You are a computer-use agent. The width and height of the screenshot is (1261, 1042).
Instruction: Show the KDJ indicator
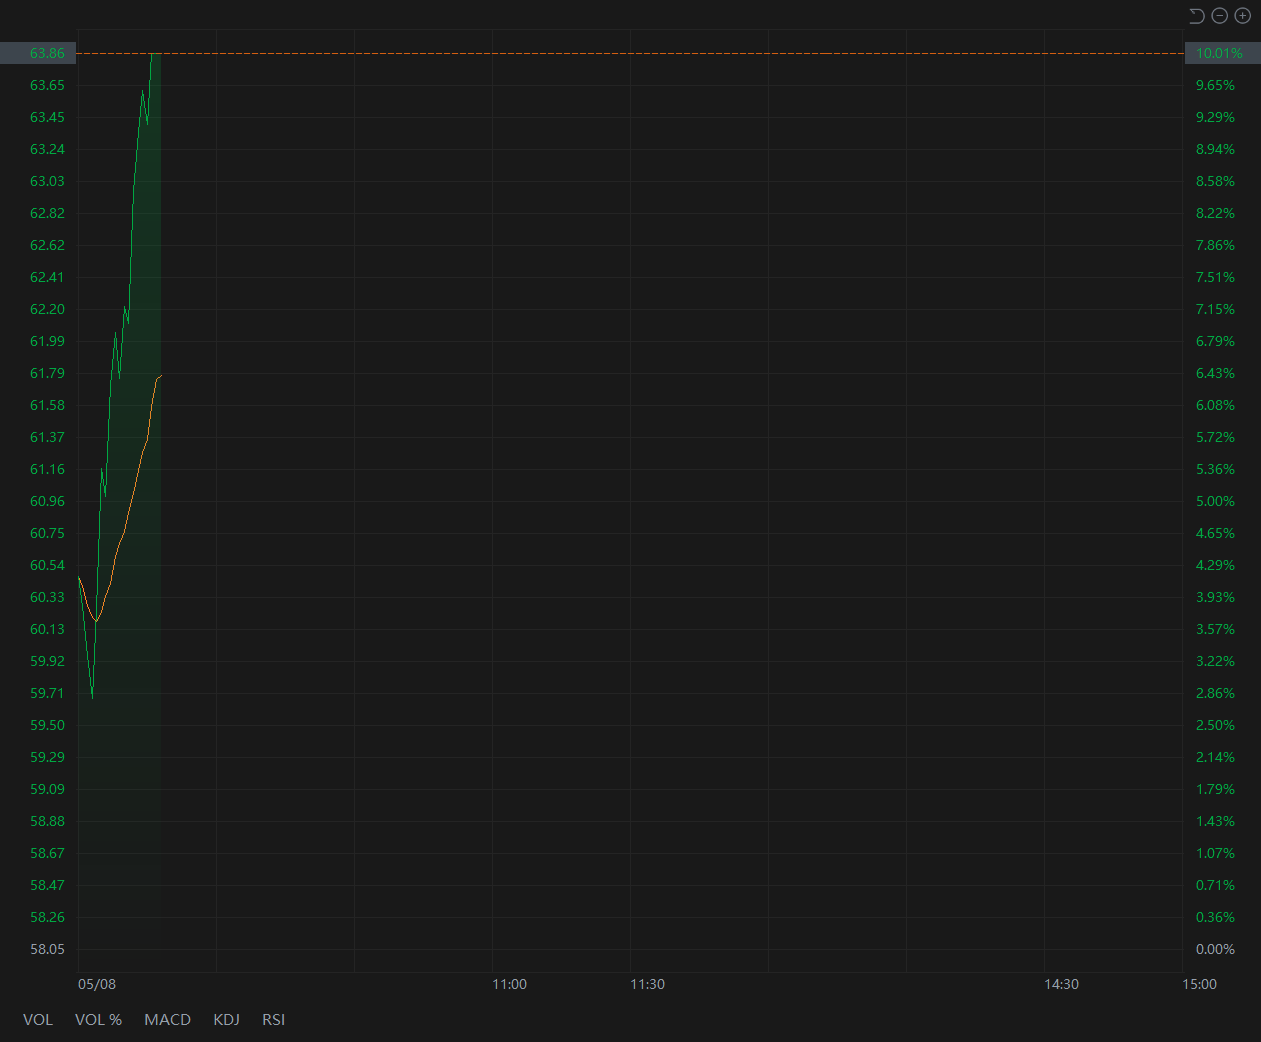pyautogui.click(x=226, y=1019)
